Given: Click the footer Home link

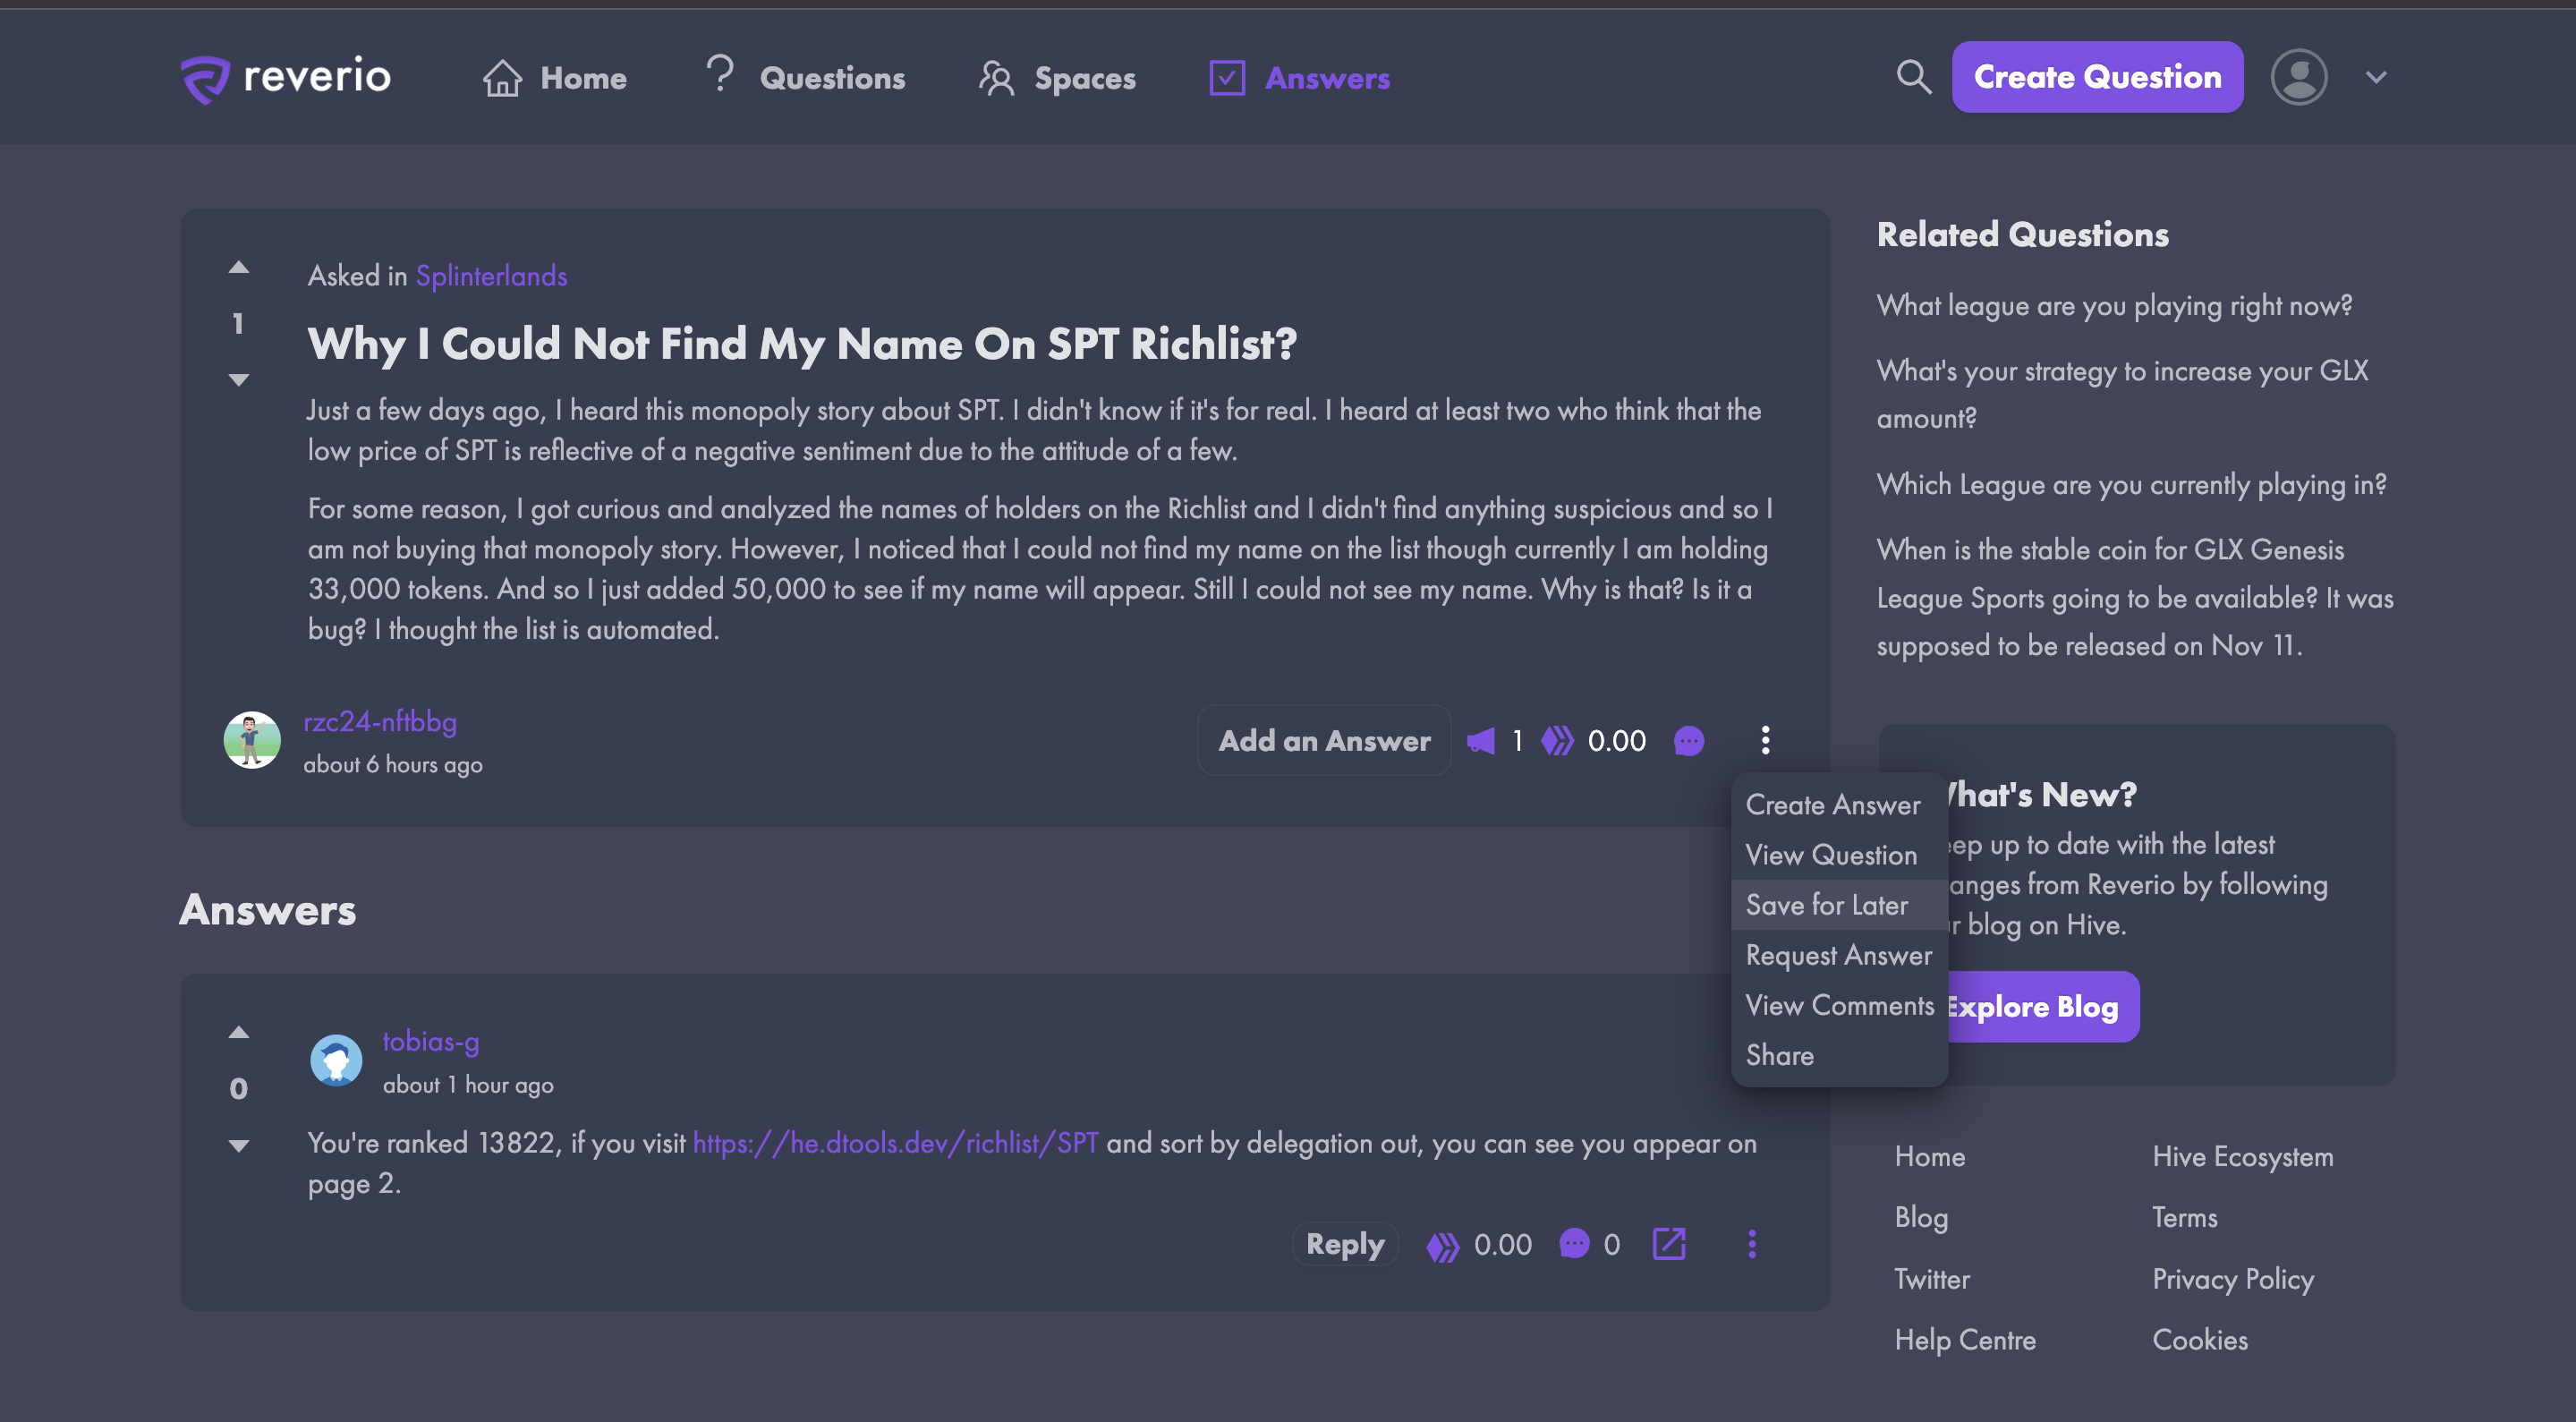Looking at the screenshot, I should (1929, 1157).
